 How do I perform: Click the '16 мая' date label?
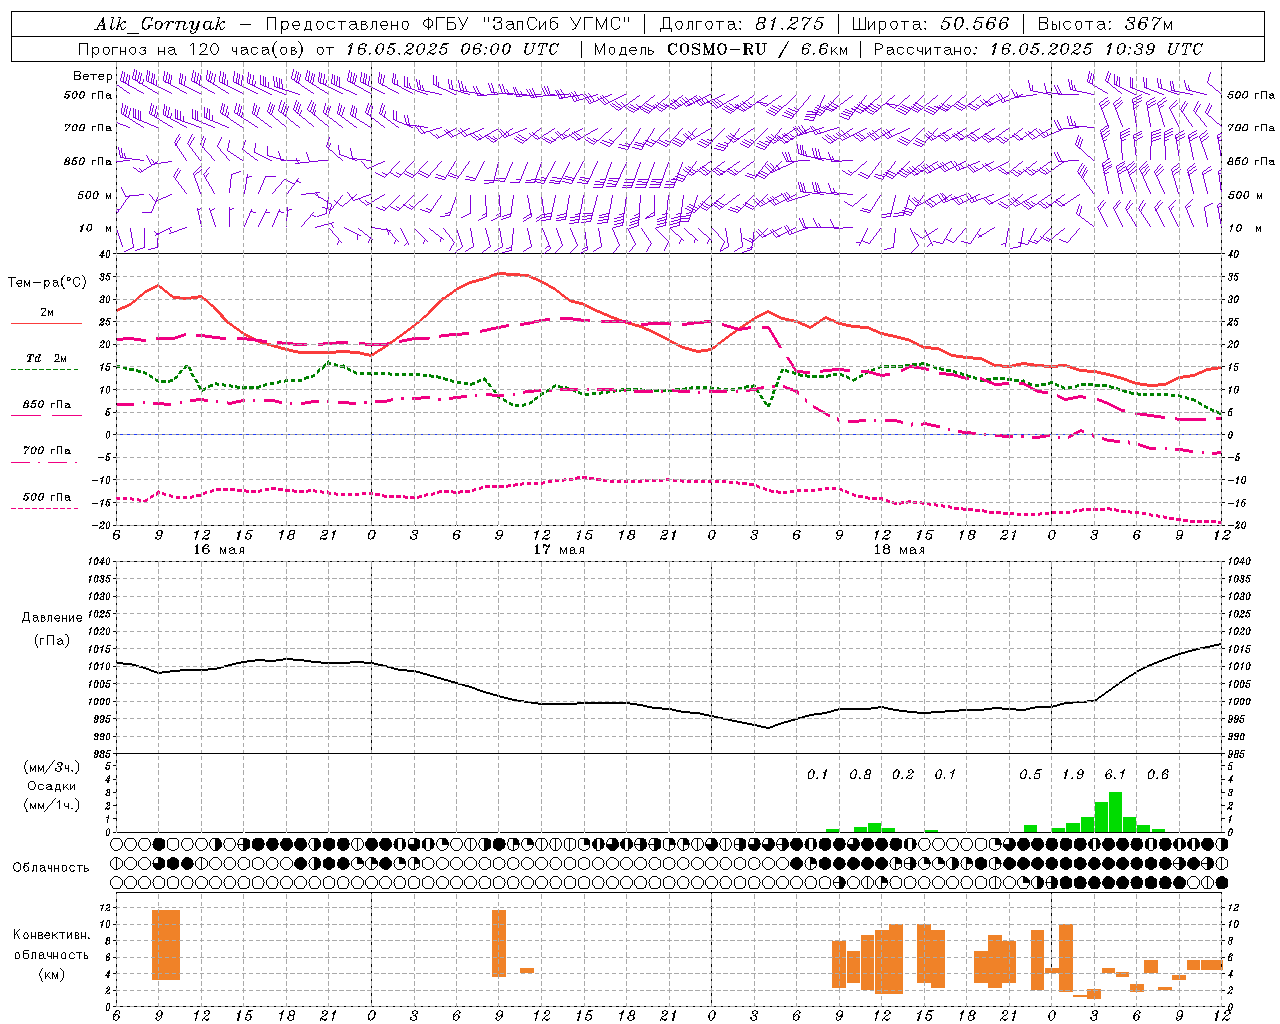click(x=219, y=550)
